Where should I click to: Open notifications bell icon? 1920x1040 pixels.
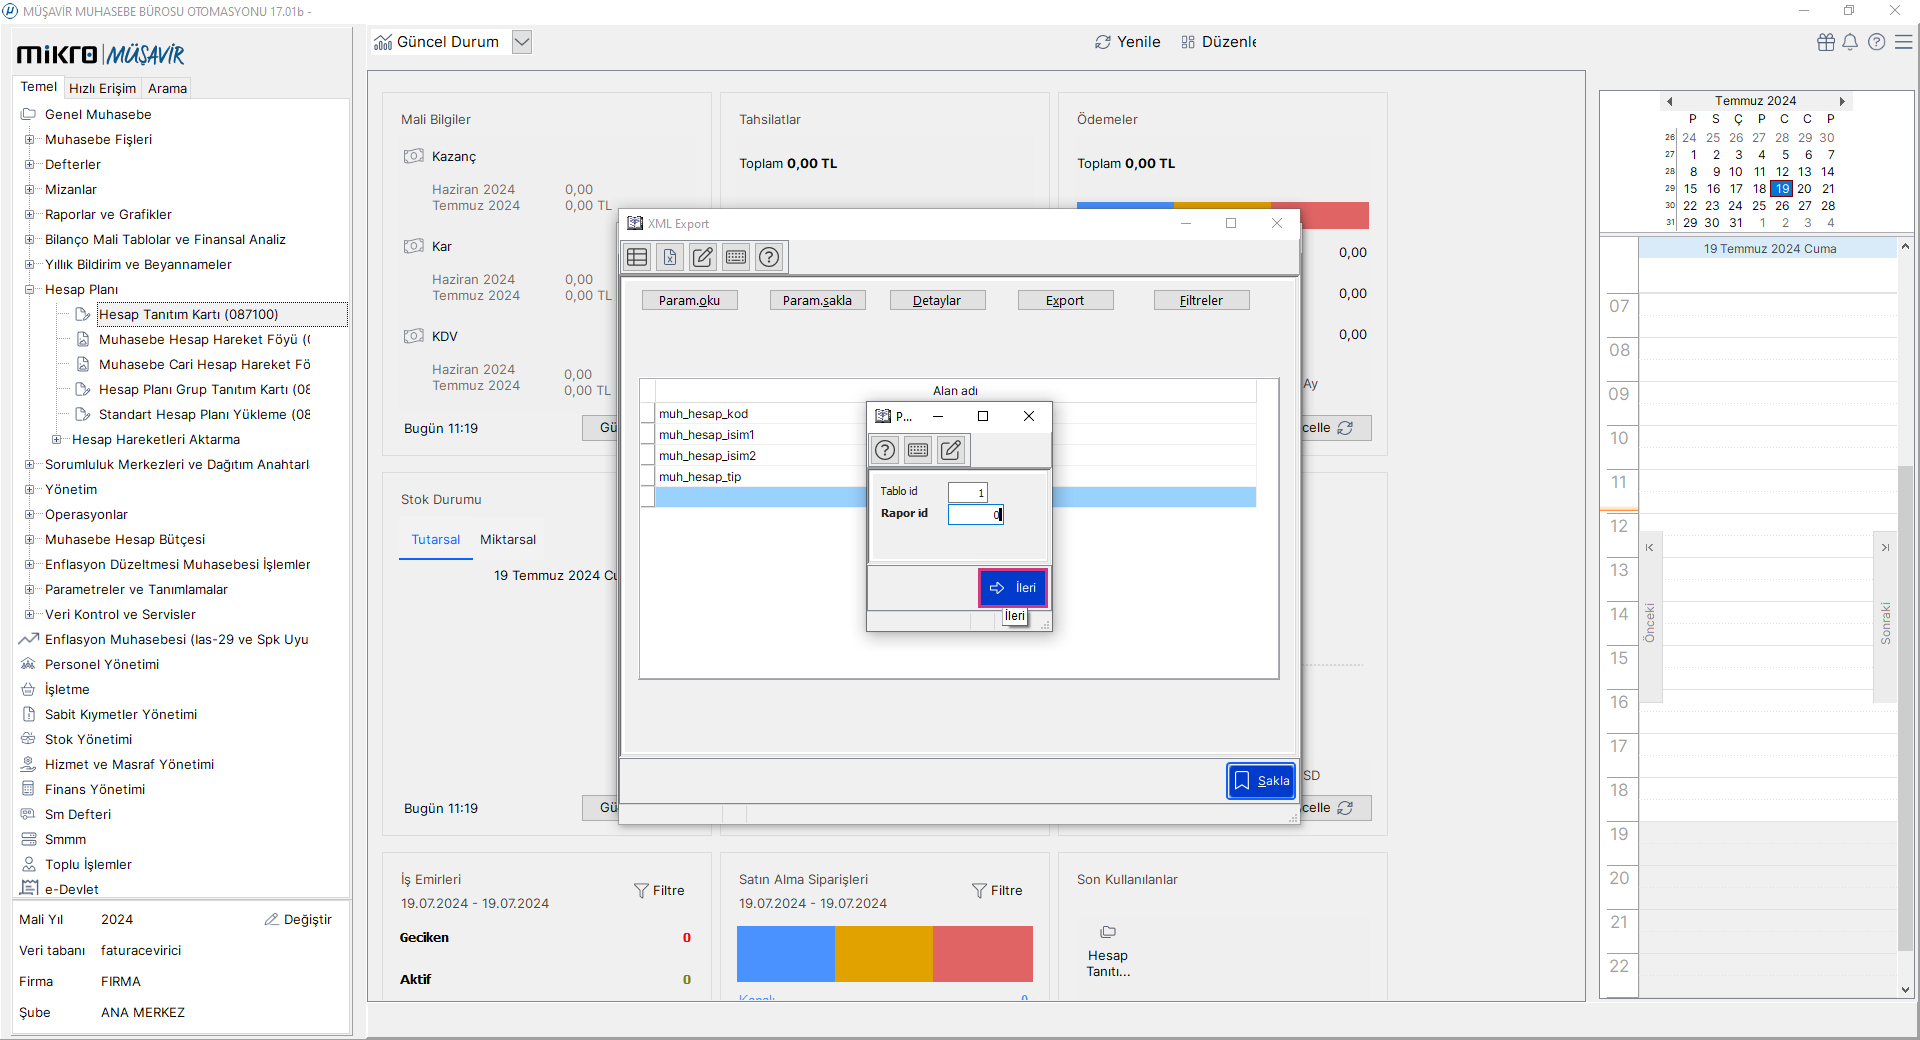click(1850, 42)
